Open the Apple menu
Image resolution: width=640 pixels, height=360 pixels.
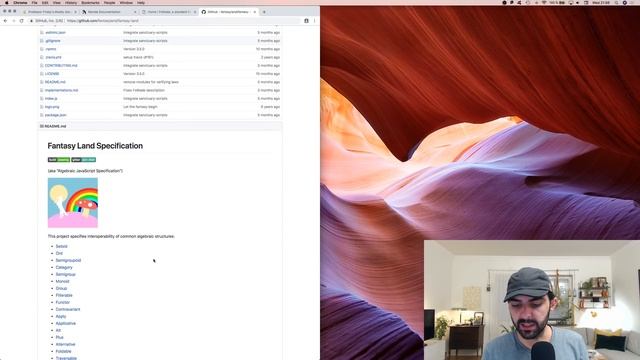6,2
